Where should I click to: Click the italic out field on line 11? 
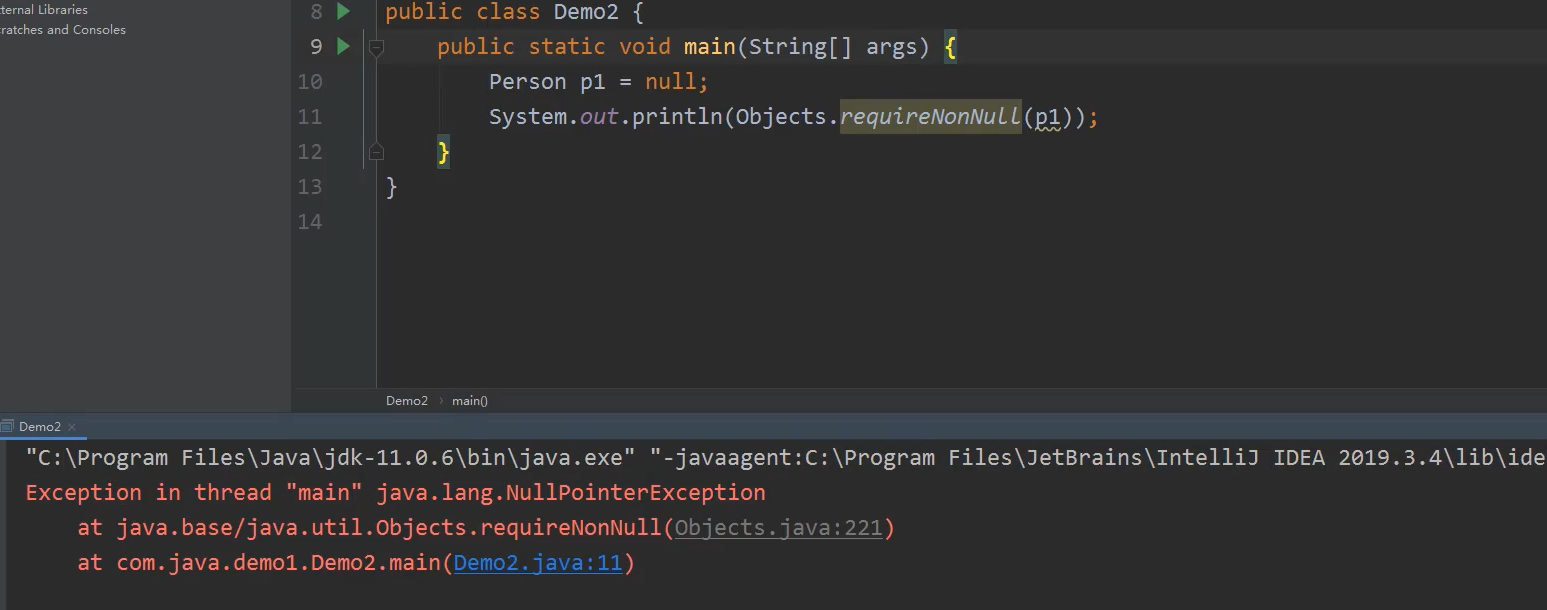click(600, 117)
